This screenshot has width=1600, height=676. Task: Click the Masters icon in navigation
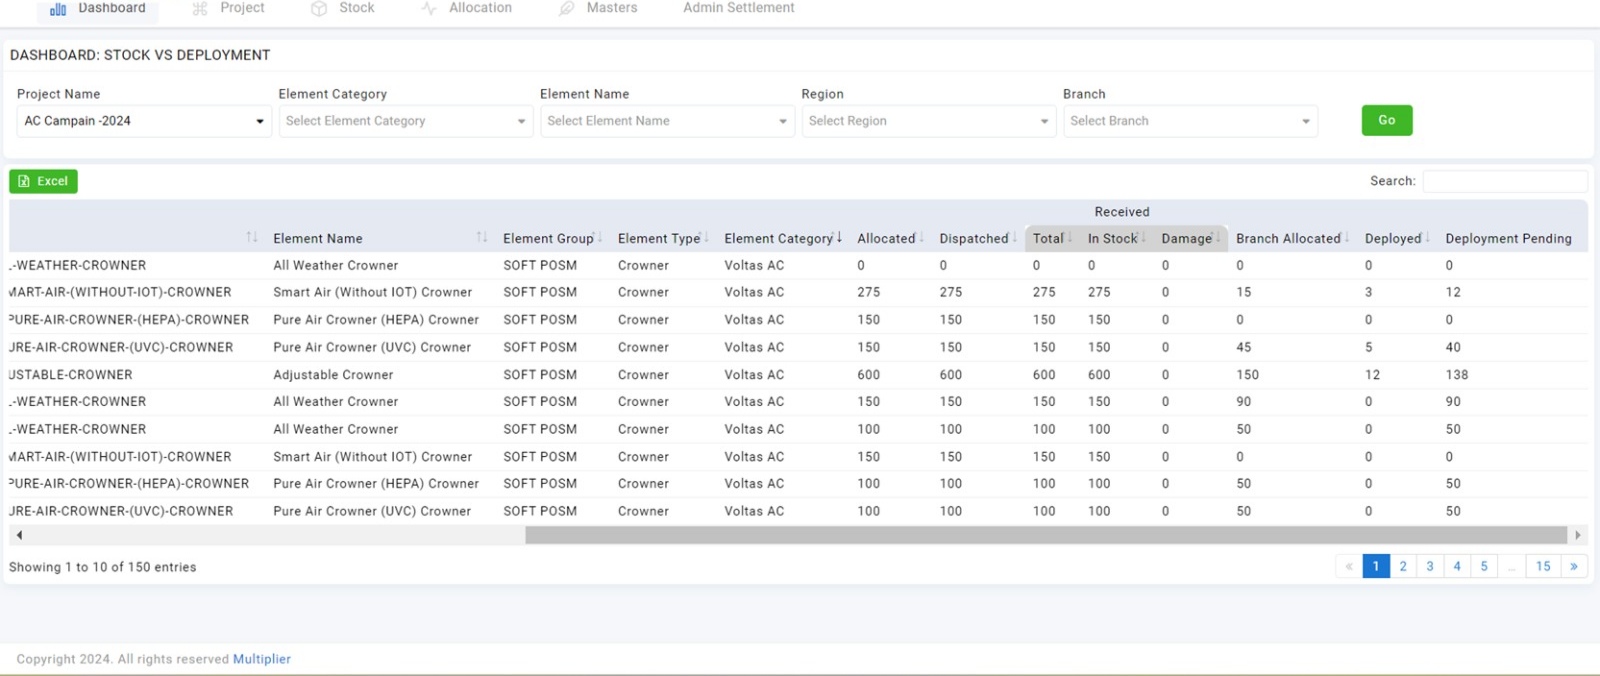567,9
